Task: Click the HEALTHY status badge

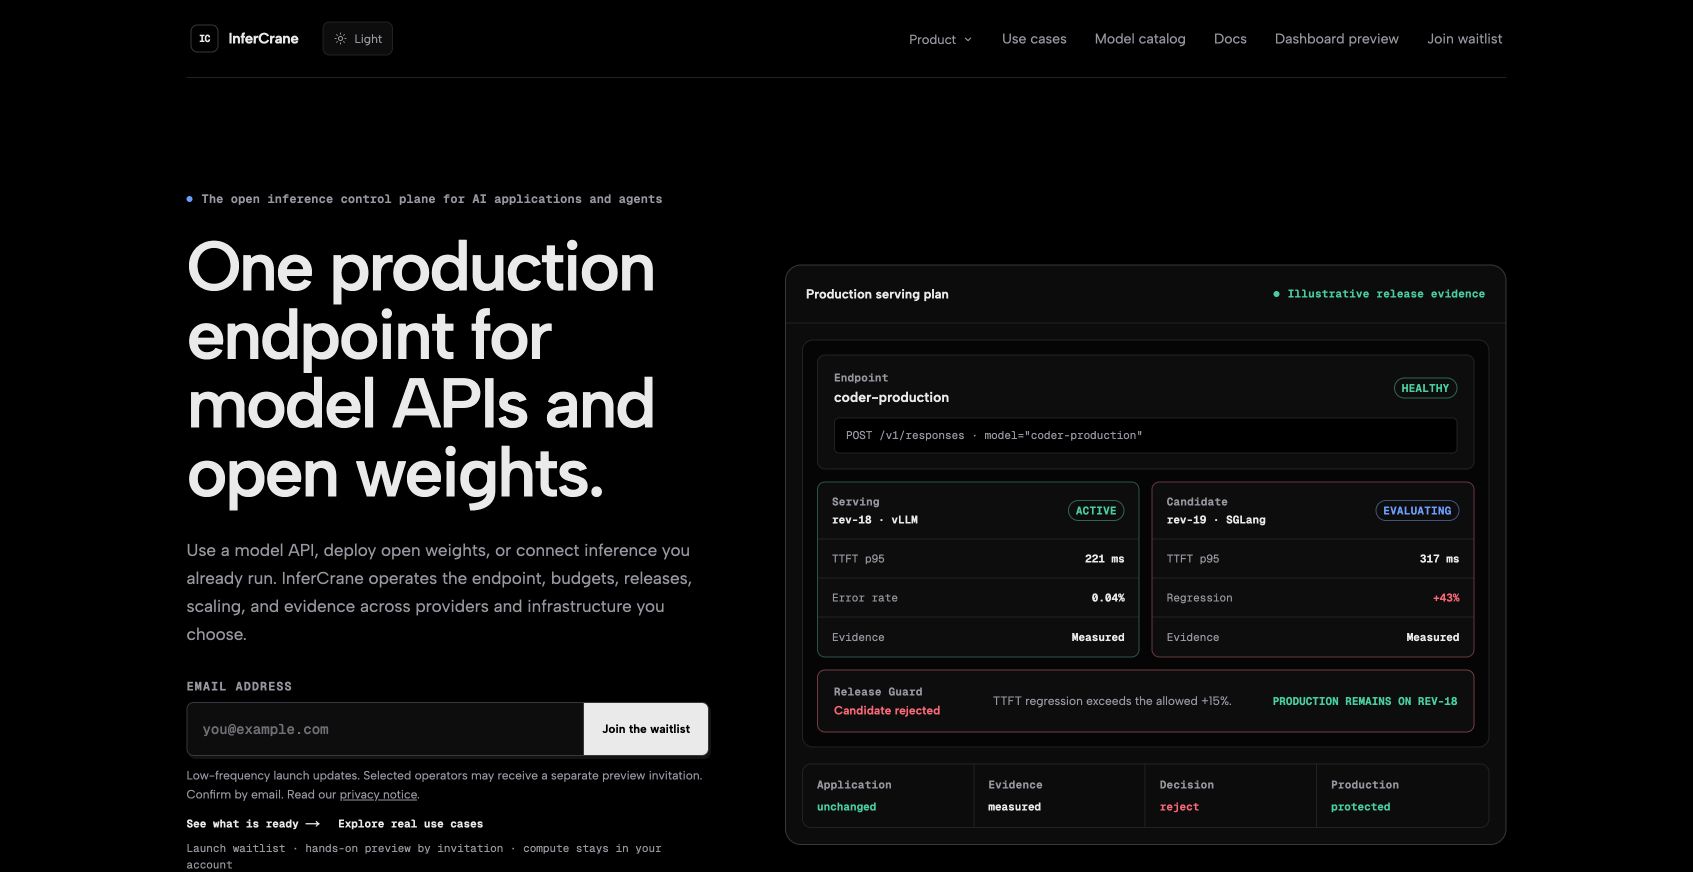Action: (1425, 388)
